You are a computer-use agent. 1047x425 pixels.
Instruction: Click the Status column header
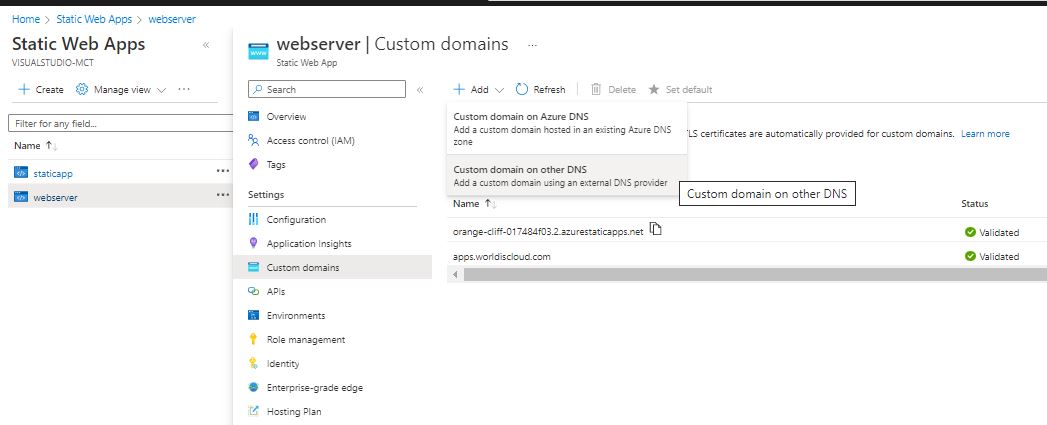[x=974, y=203]
